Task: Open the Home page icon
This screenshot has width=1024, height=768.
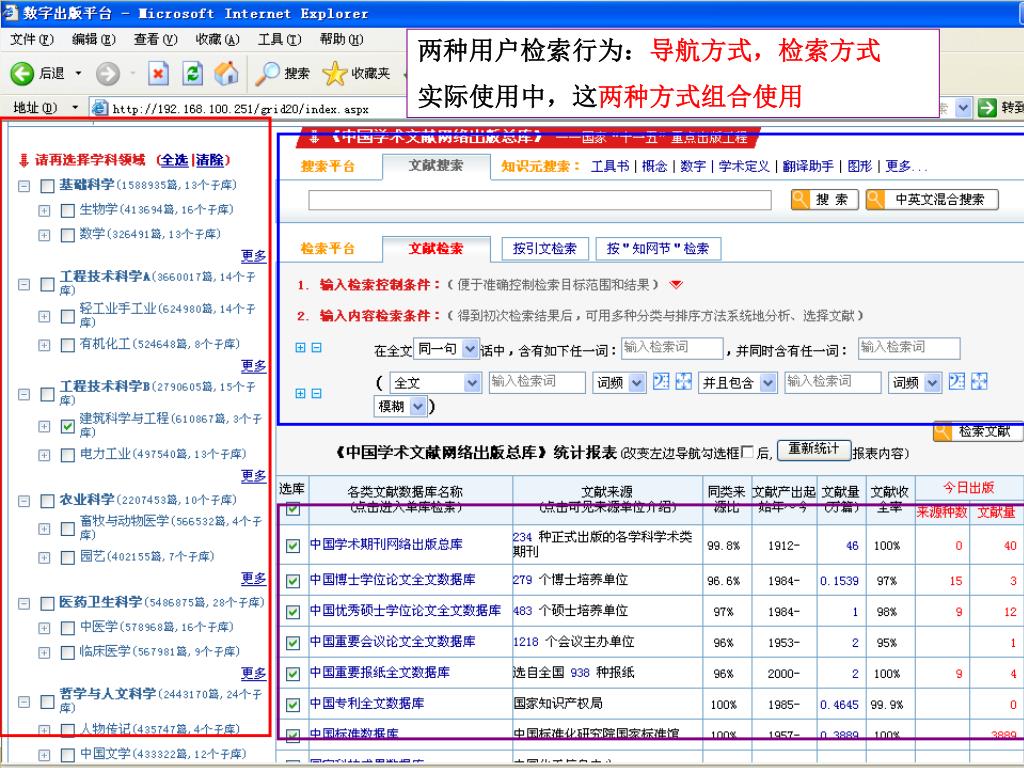Action: coord(227,73)
